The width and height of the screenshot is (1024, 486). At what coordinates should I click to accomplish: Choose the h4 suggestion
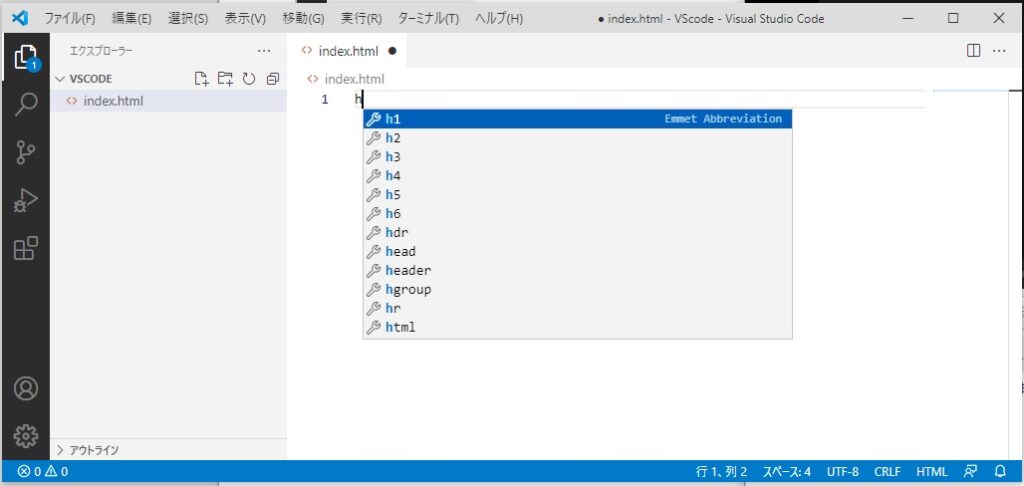(577, 176)
